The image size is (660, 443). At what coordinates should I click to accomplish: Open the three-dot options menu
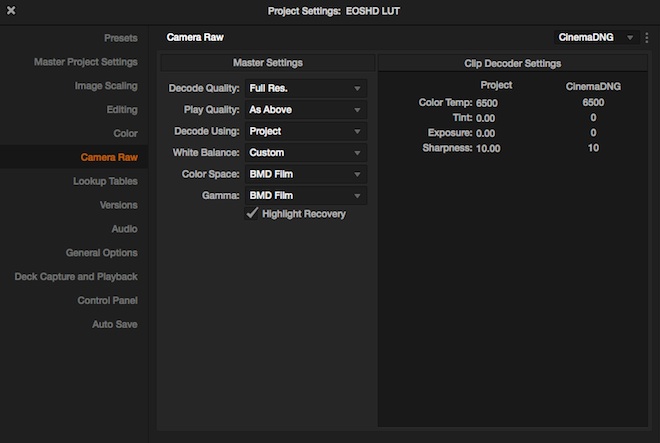pos(647,37)
